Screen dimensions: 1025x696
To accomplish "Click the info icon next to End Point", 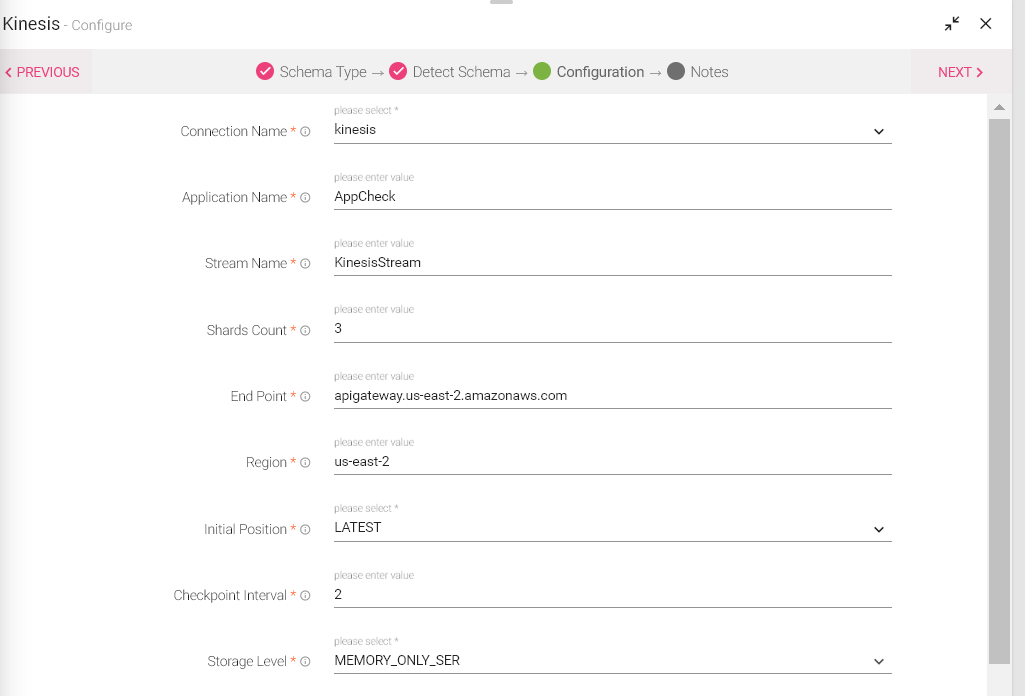I will (x=306, y=397).
